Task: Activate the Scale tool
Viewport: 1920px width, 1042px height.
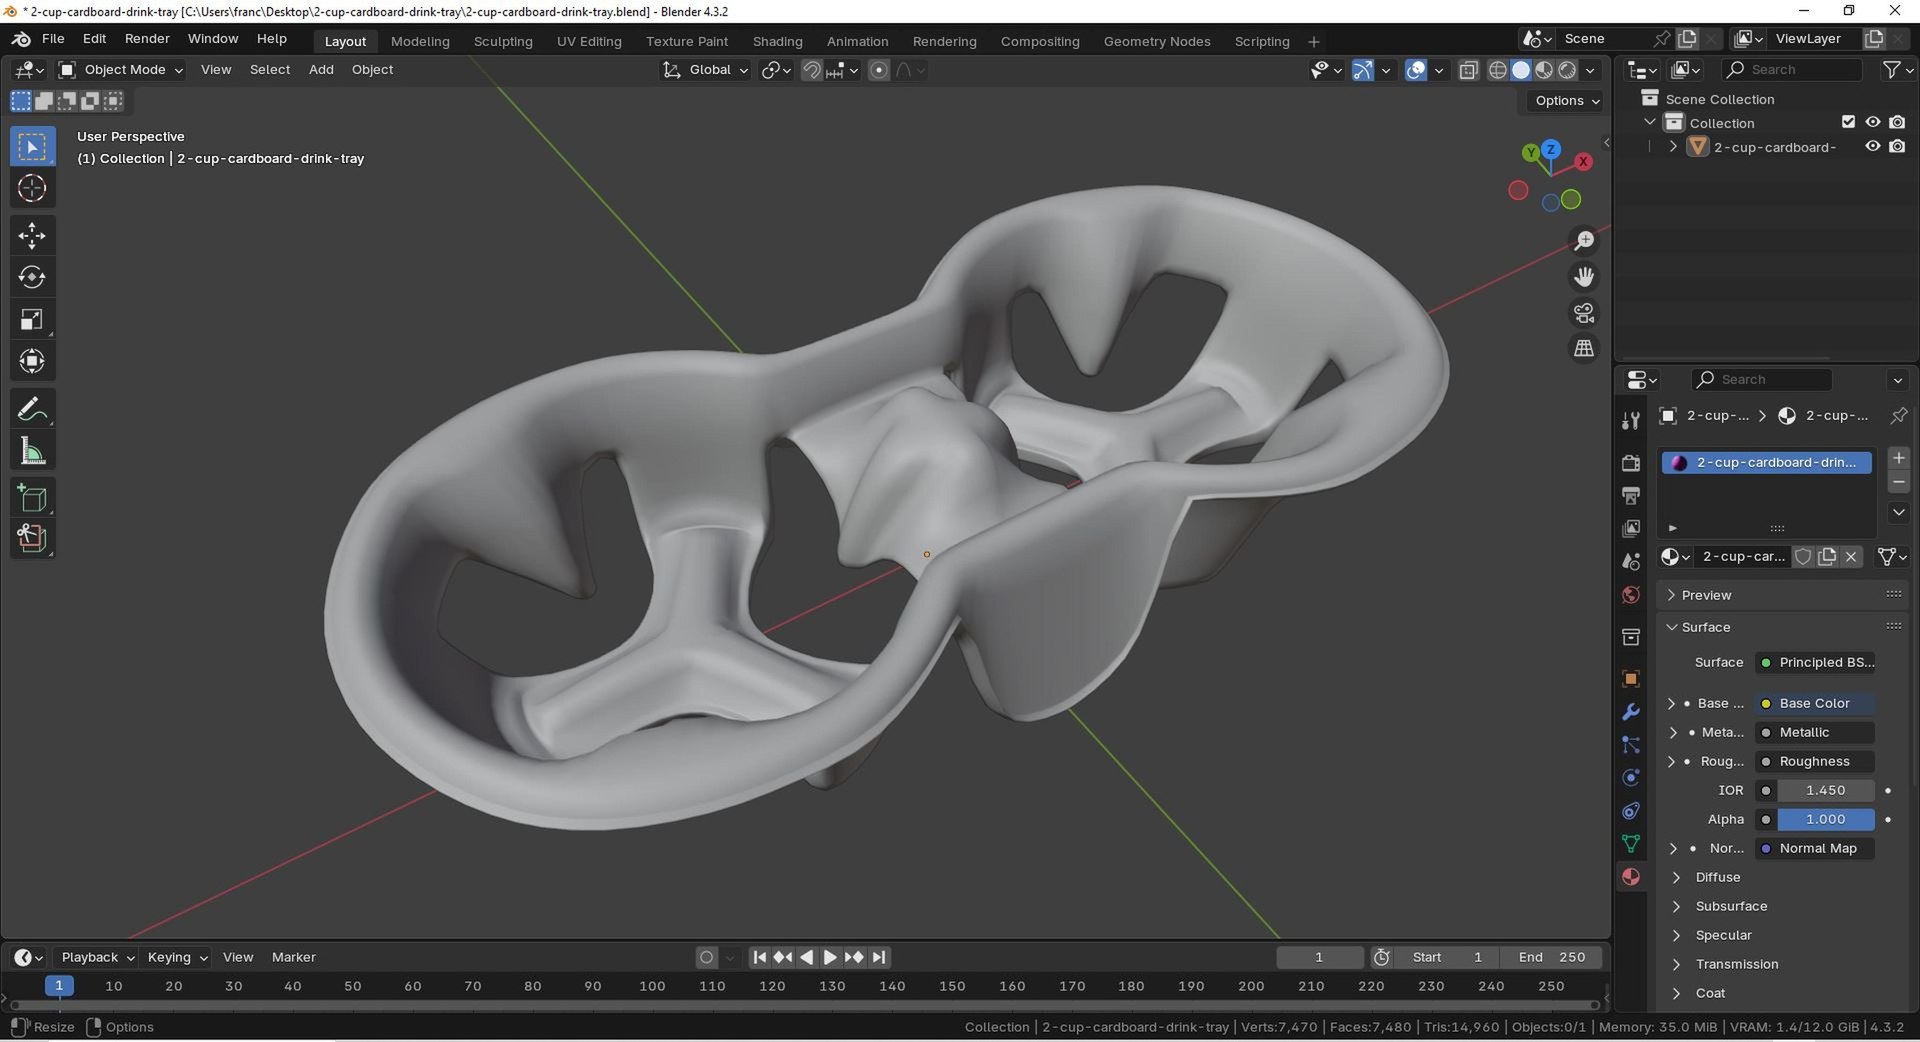Action: coord(32,319)
